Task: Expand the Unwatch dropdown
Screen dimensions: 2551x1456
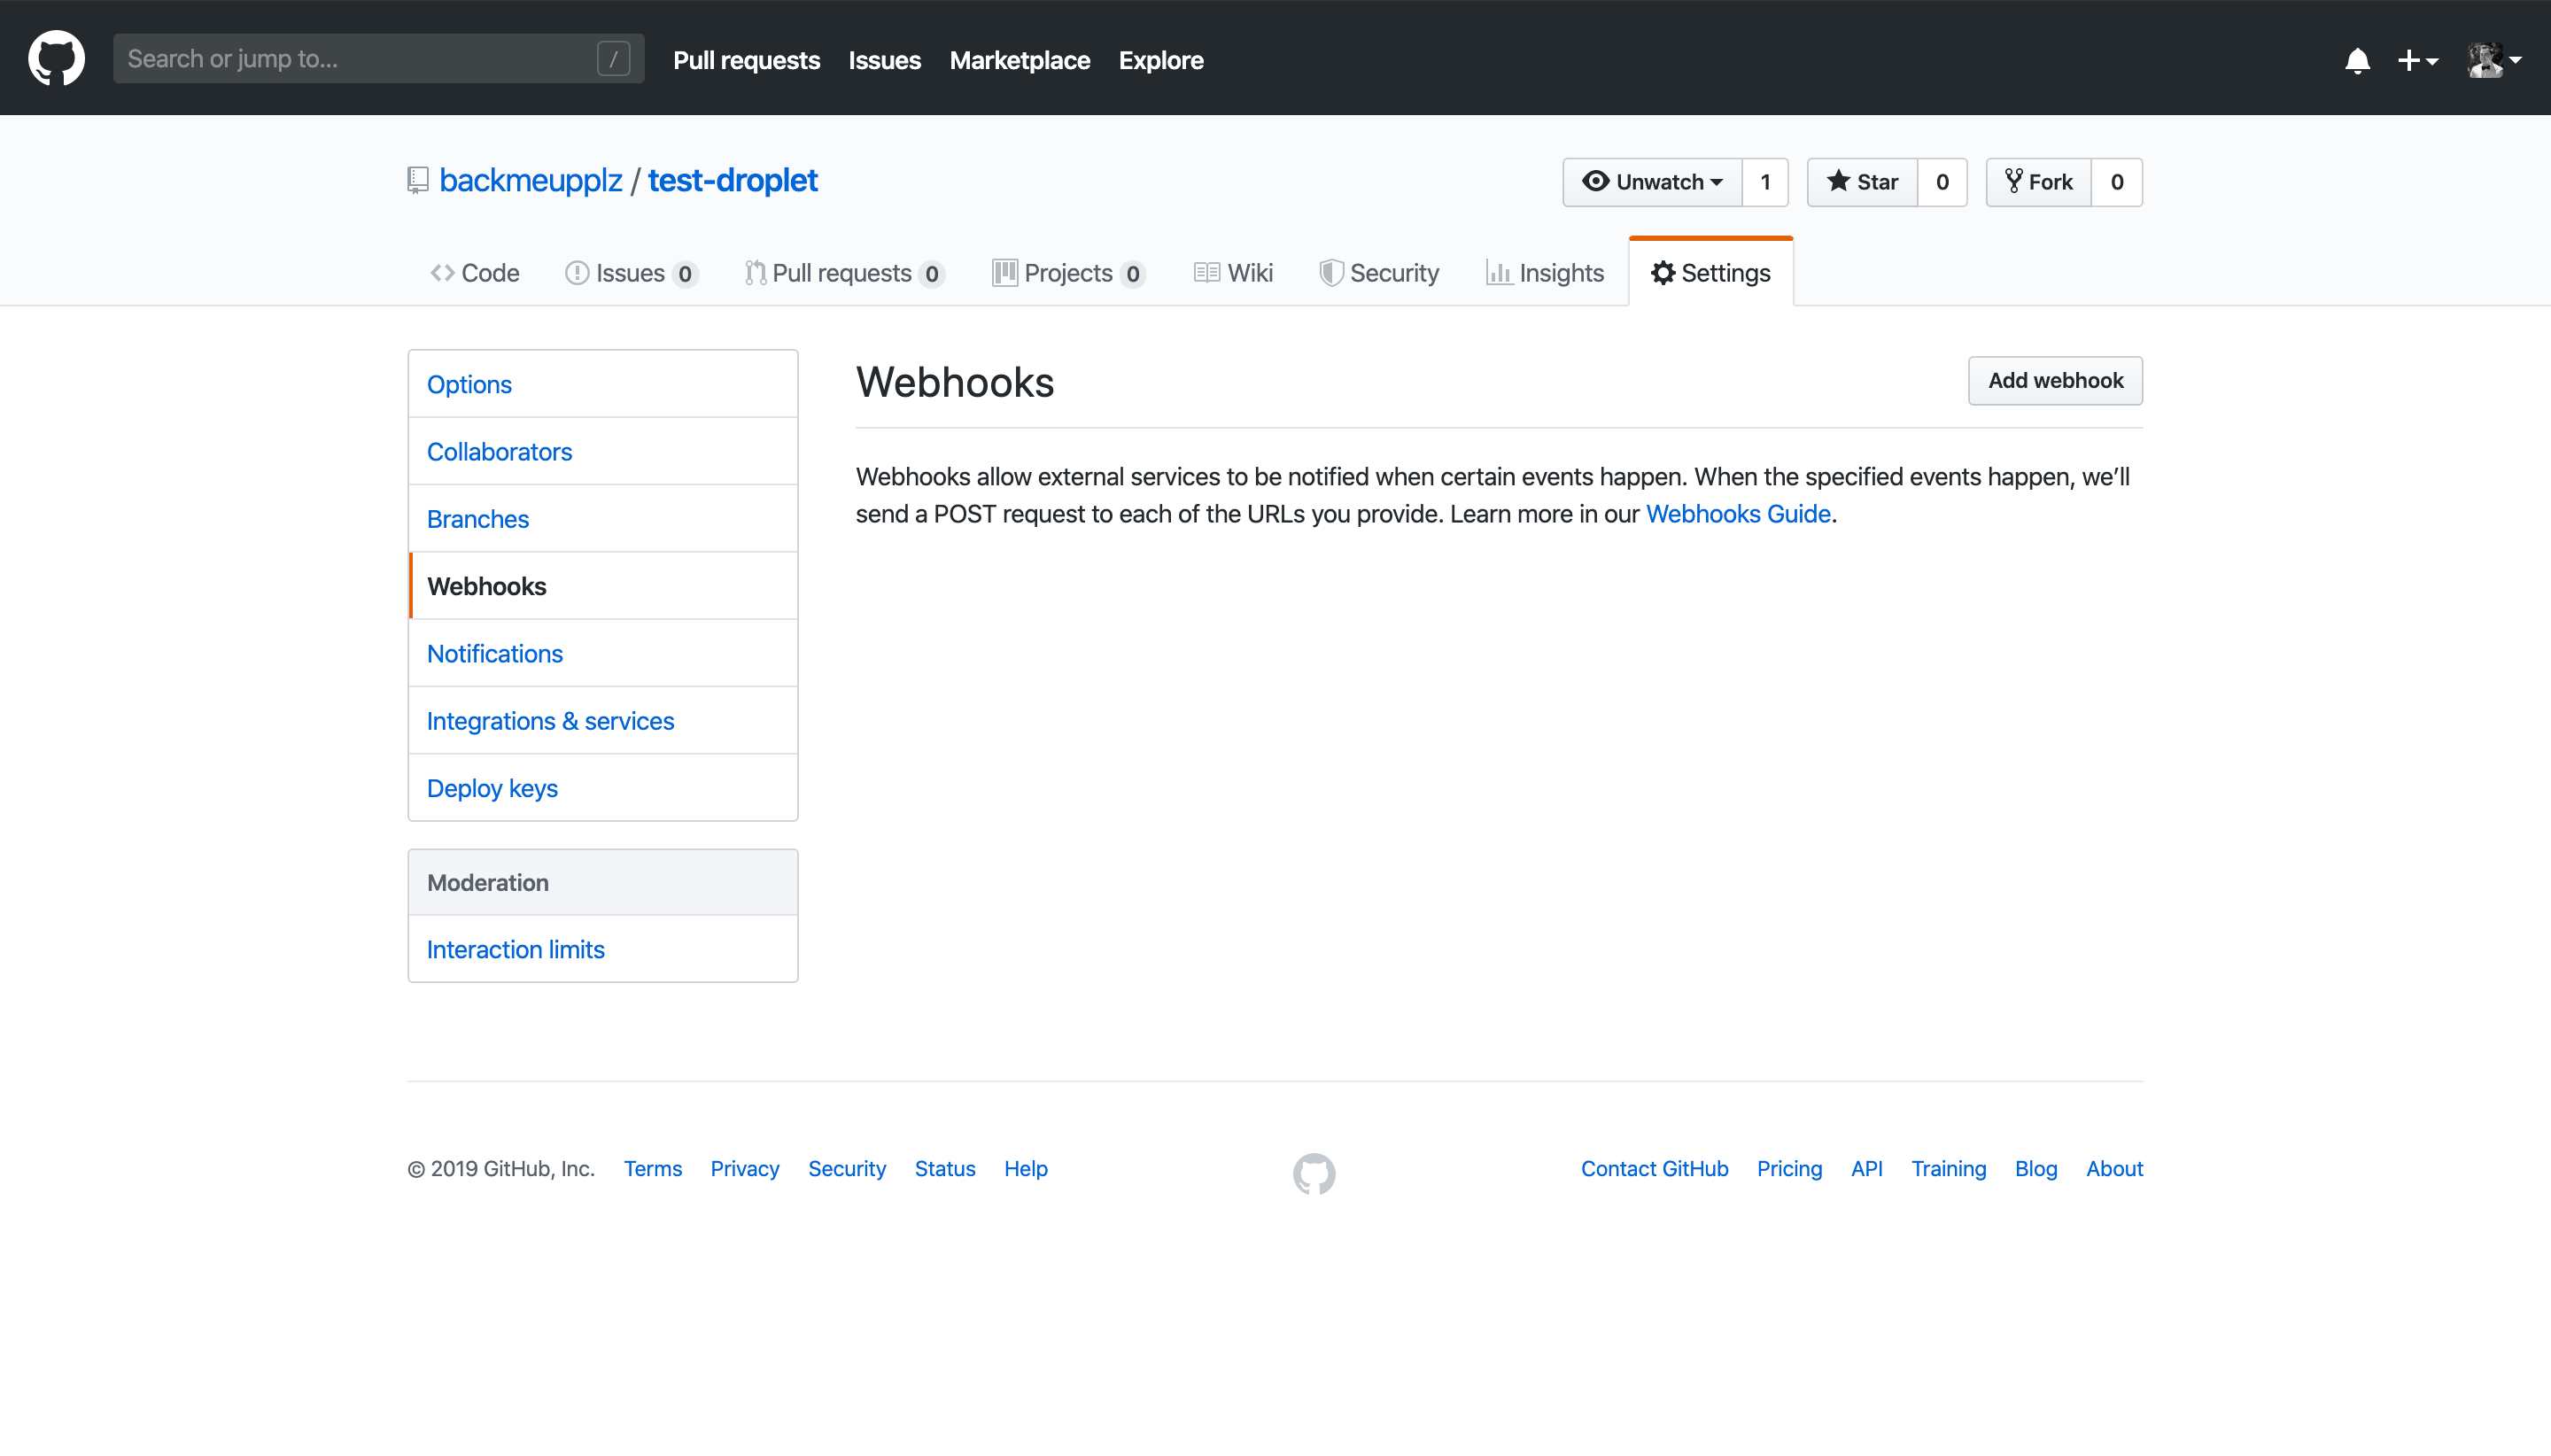Action: [x=1652, y=182]
